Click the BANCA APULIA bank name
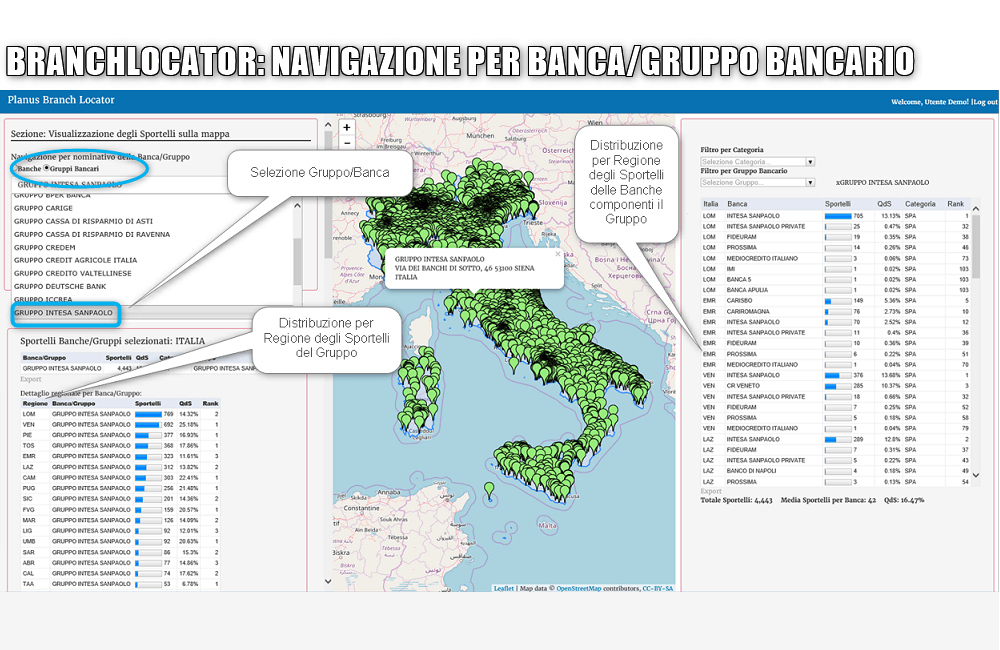 (747, 290)
